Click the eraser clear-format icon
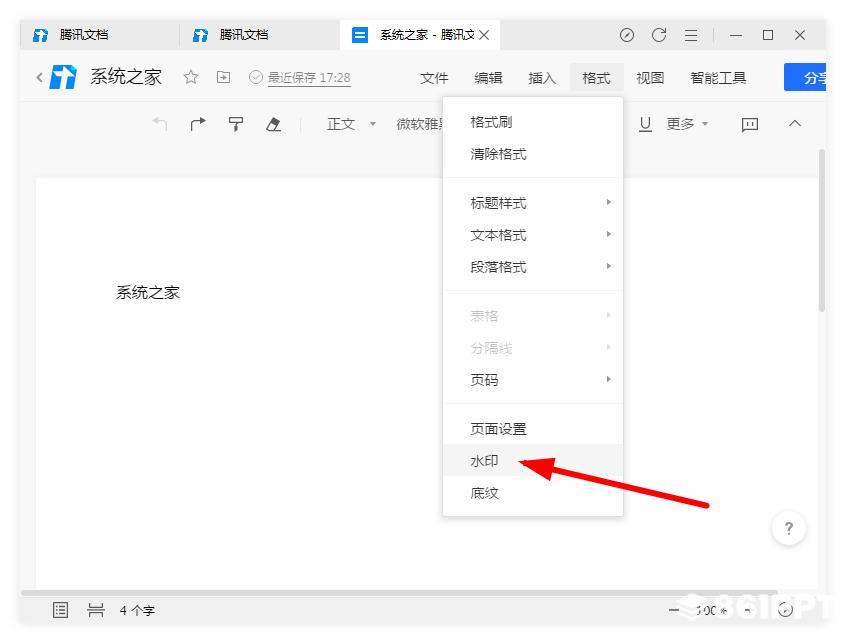The width and height of the screenshot is (846, 641). pos(274,124)
